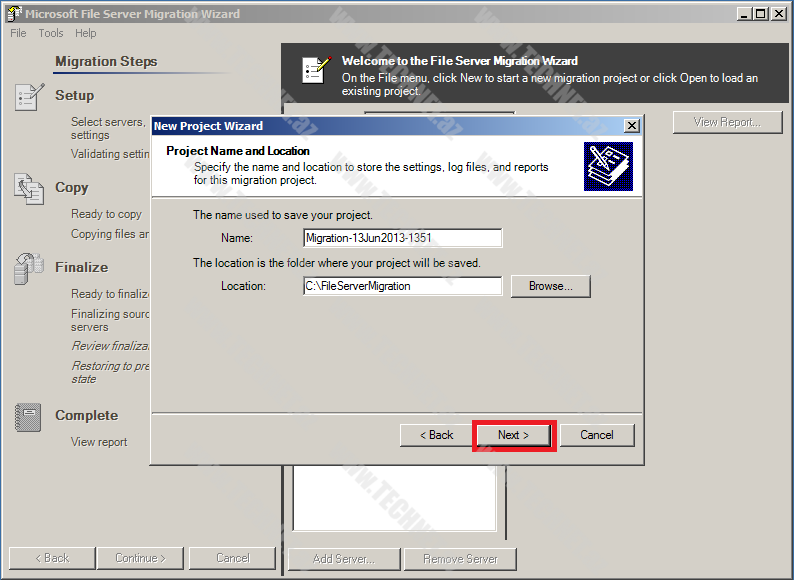Click the Copy step documents icon

click(29, 188)
